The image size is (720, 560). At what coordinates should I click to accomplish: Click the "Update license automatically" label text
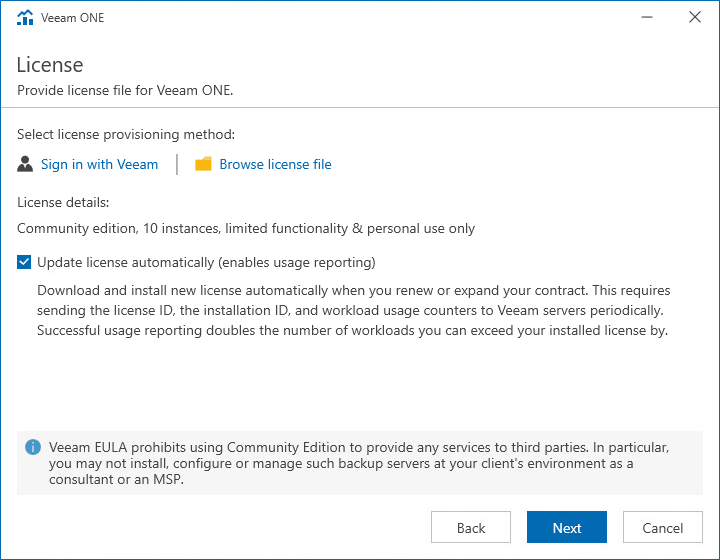point(206,263)
